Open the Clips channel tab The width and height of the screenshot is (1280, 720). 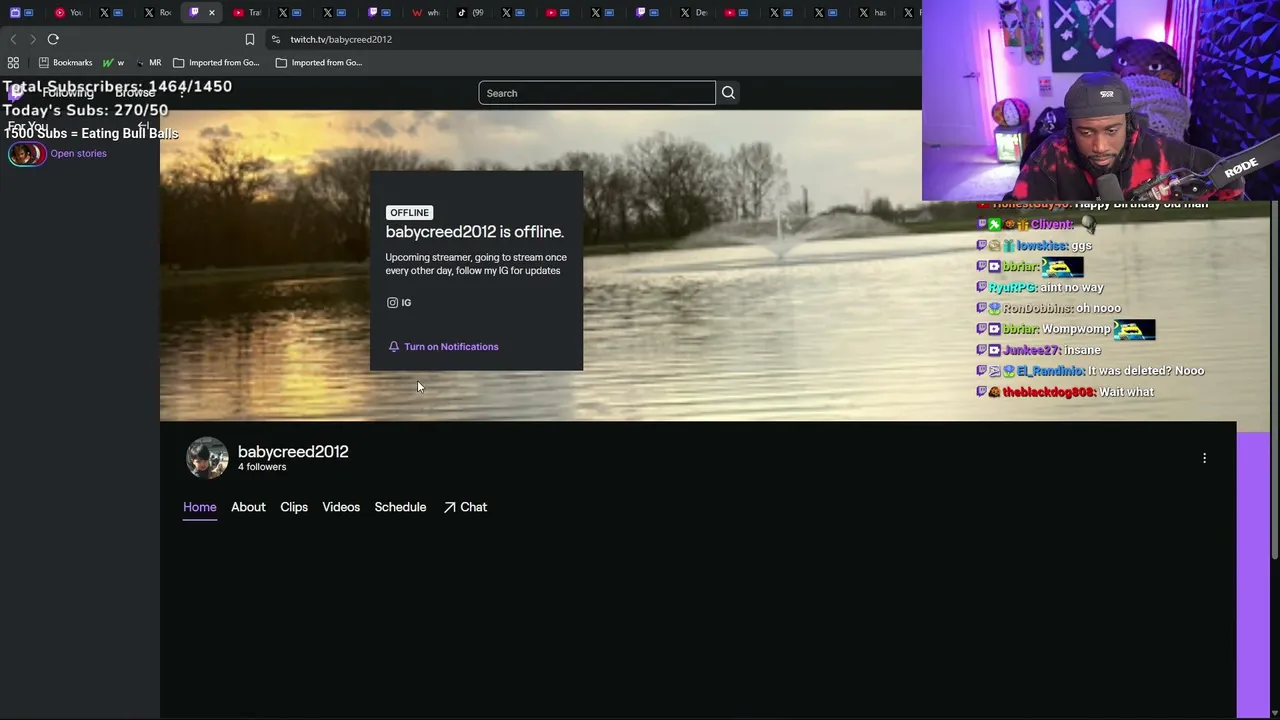(294, 507)
